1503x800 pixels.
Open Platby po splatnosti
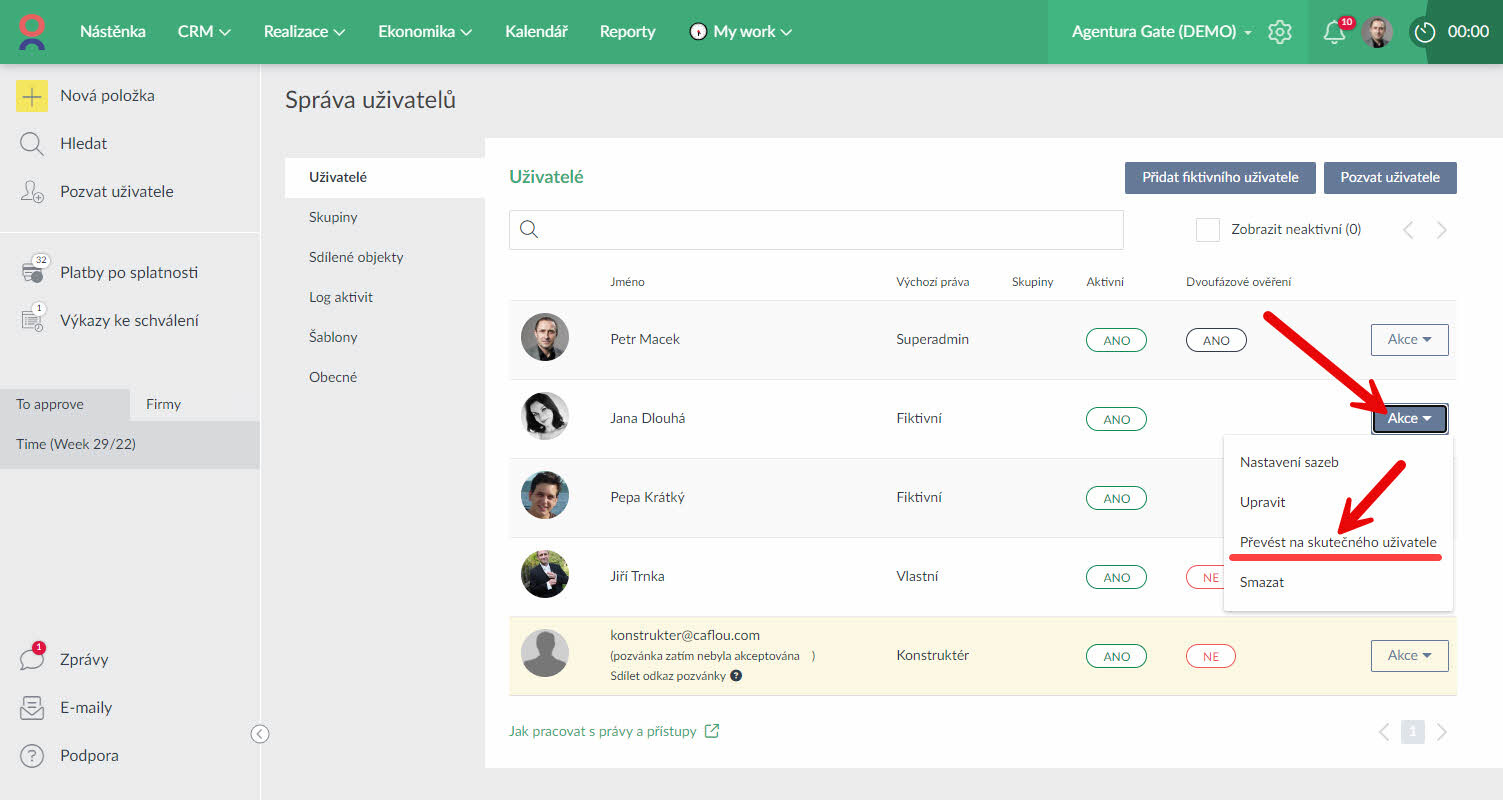pyautogui.click(x=128, y=273)
